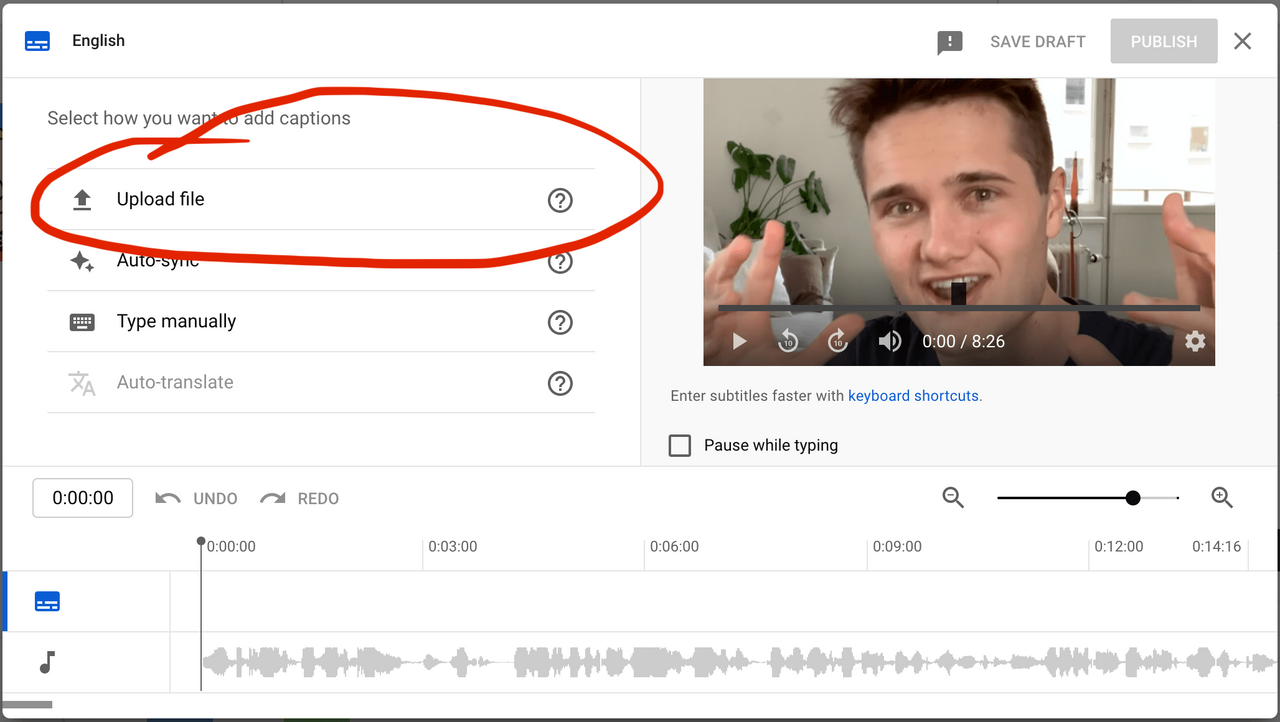This screenshot has height=722, width=1280.
Task: Open the keyboard shortcuts link
Action: (x=913, y=395)
